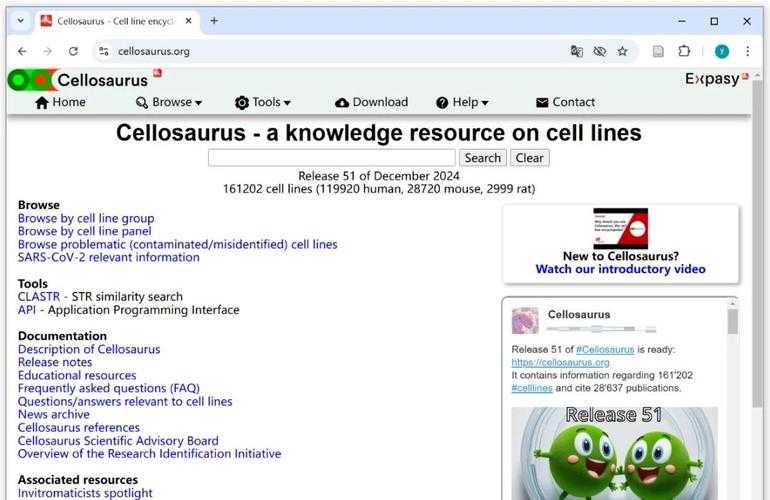
Task: Open the Contact page
Action: (565, 102)
